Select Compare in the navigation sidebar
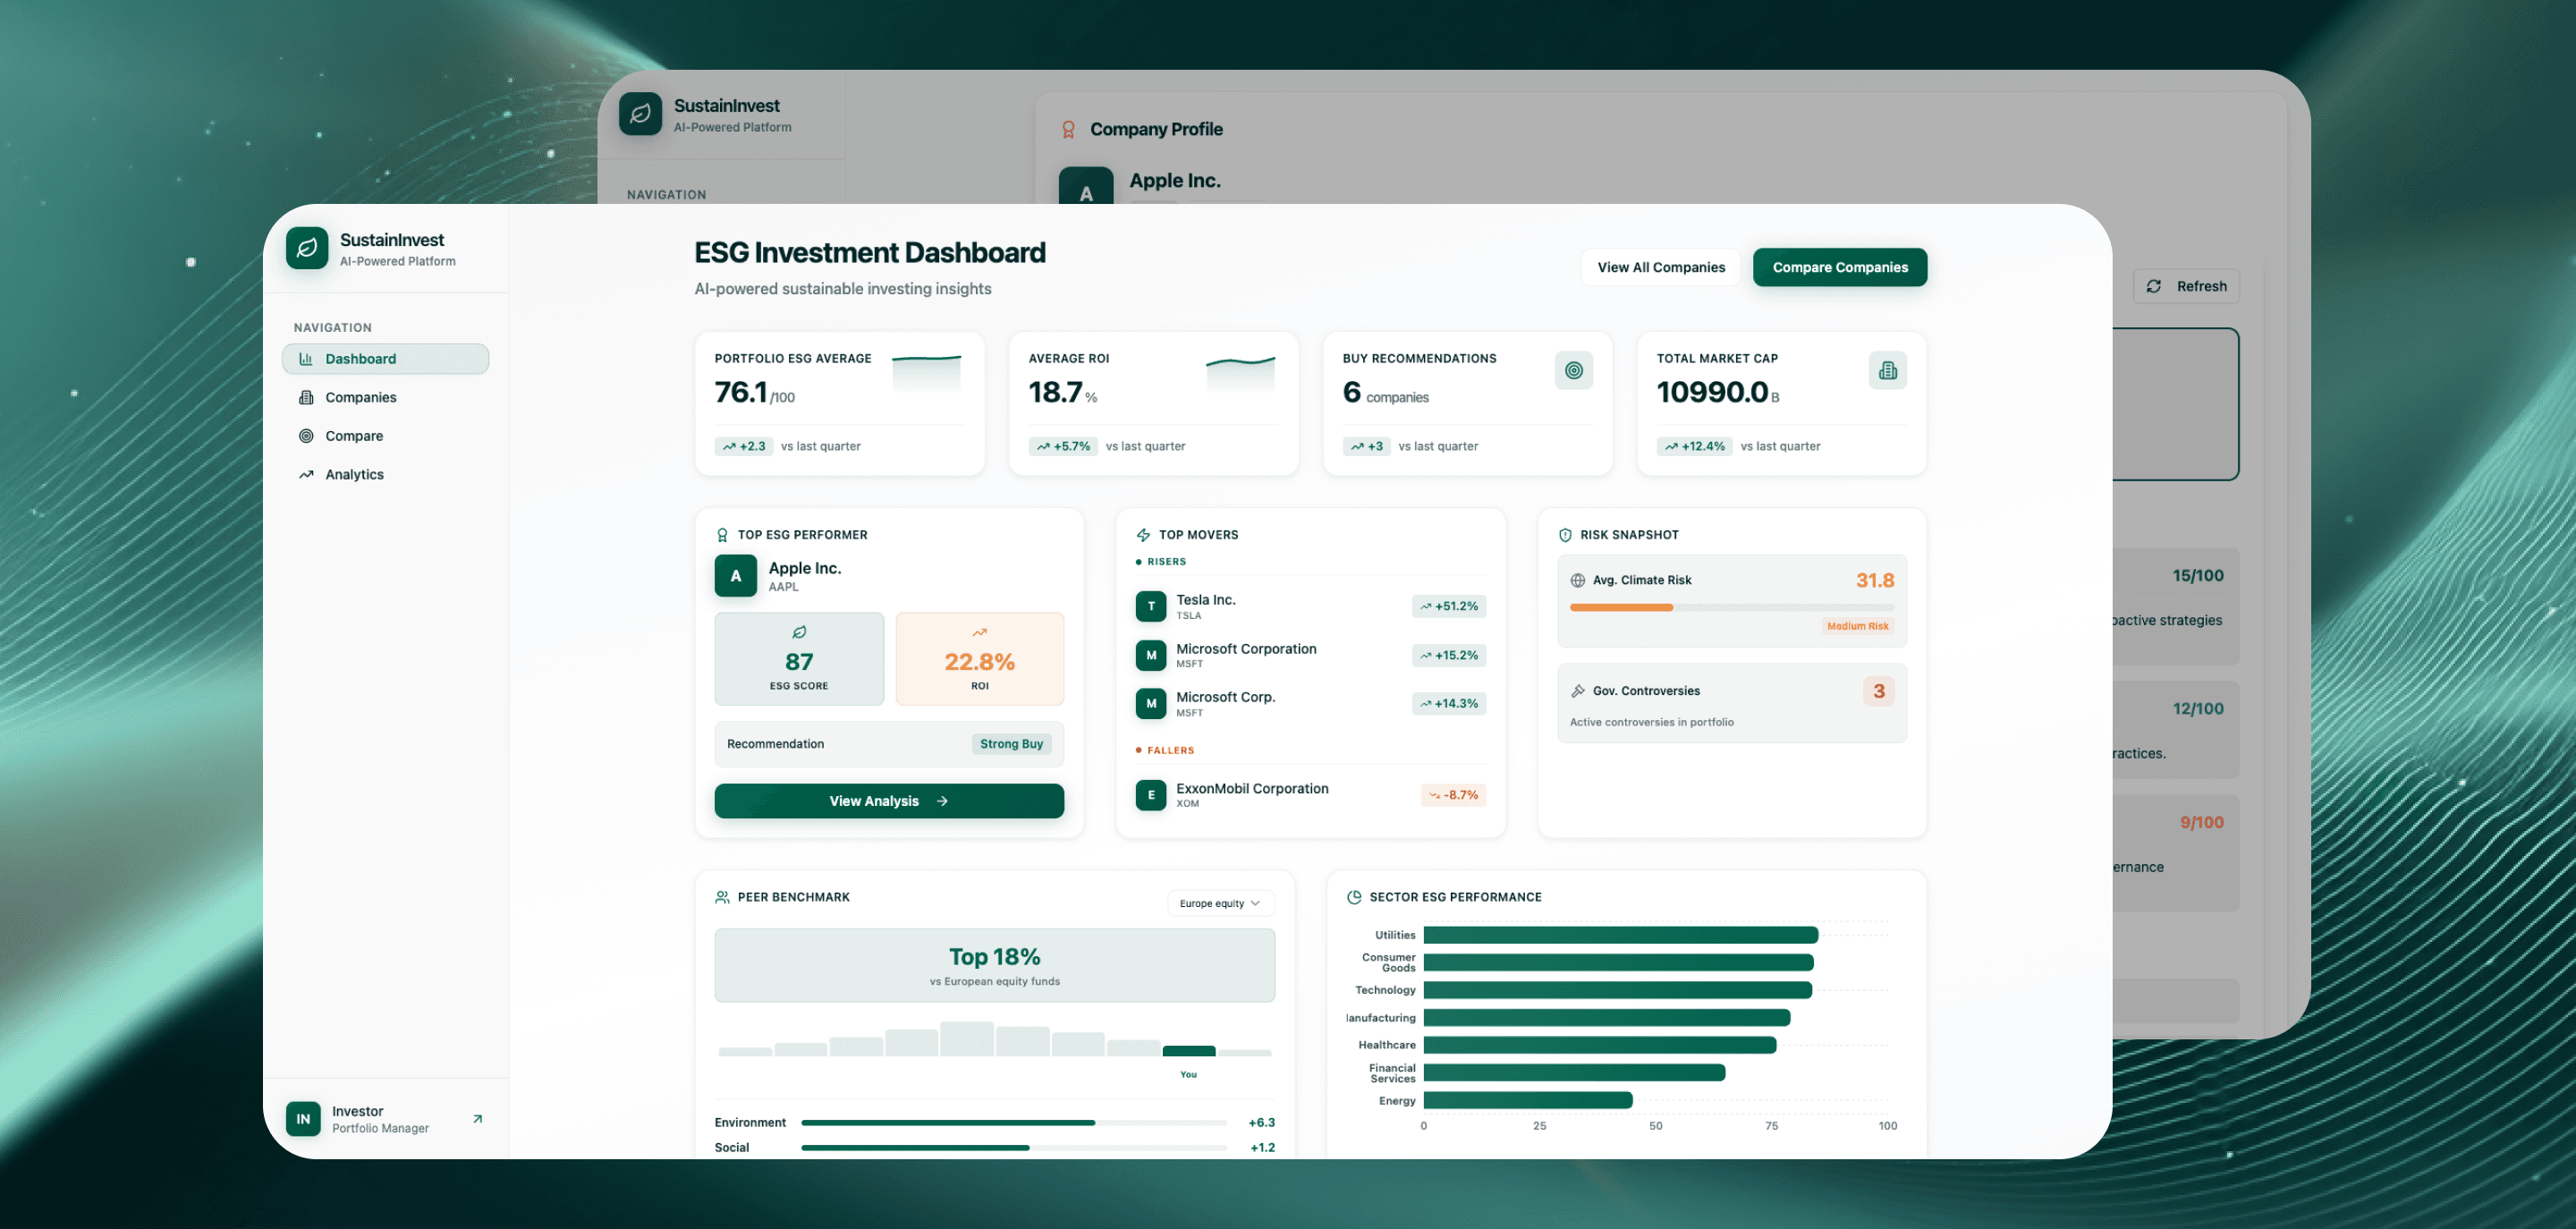2576x1229 pixels. click(354, 436)
